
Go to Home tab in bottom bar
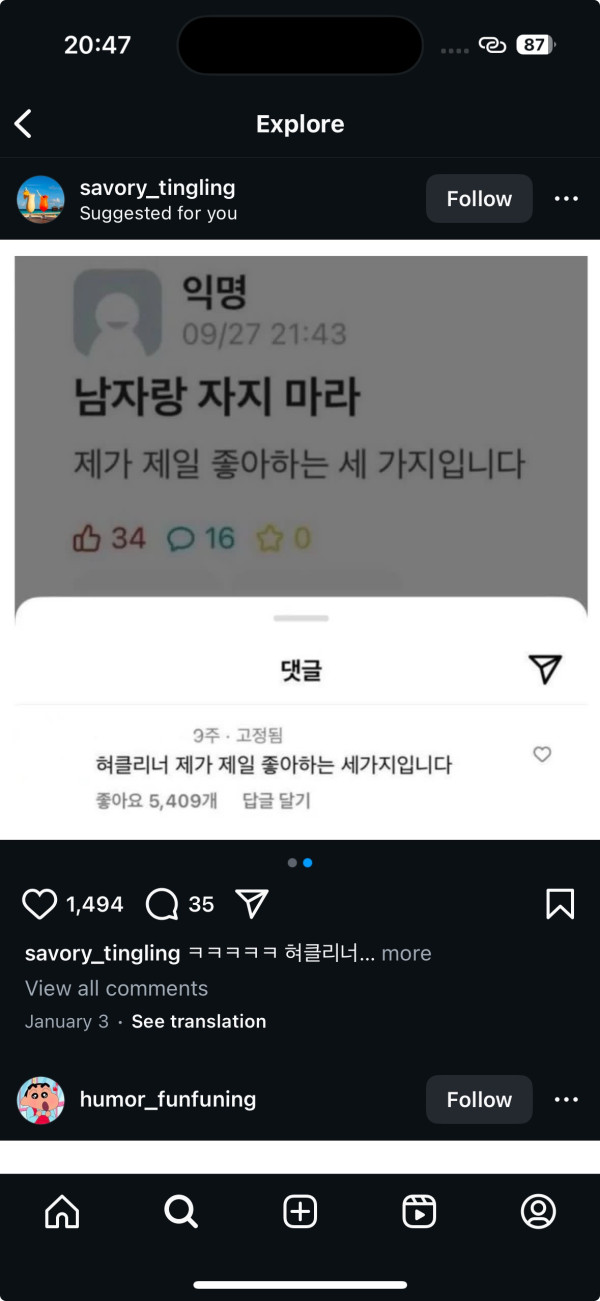pyautogui.click(x=62, y=1212)
